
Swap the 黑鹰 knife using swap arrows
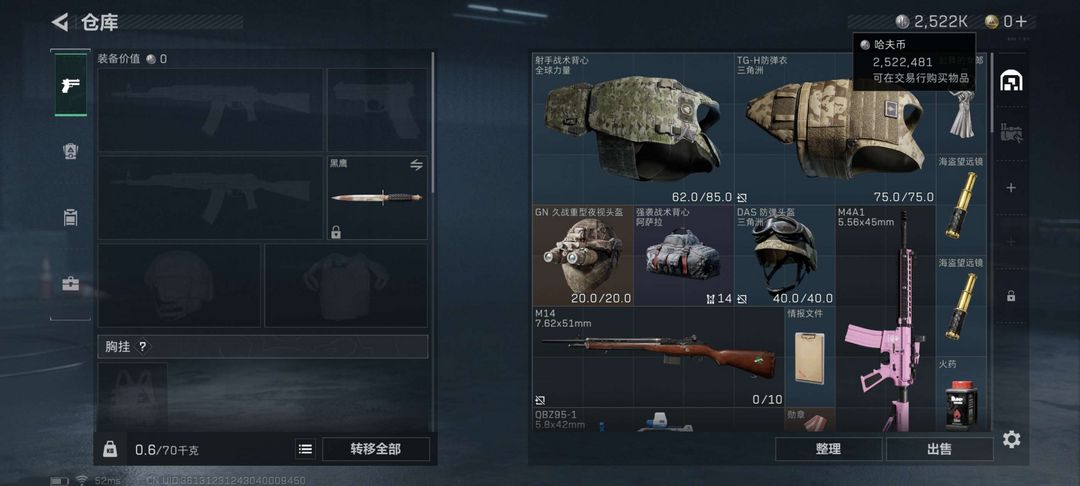(x=417, y=165)
